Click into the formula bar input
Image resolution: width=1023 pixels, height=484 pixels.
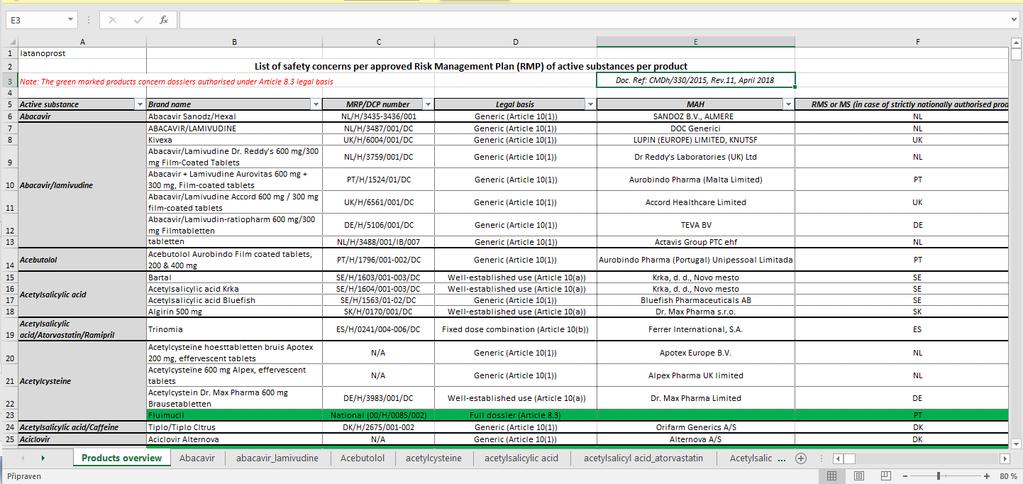[594, 20]
